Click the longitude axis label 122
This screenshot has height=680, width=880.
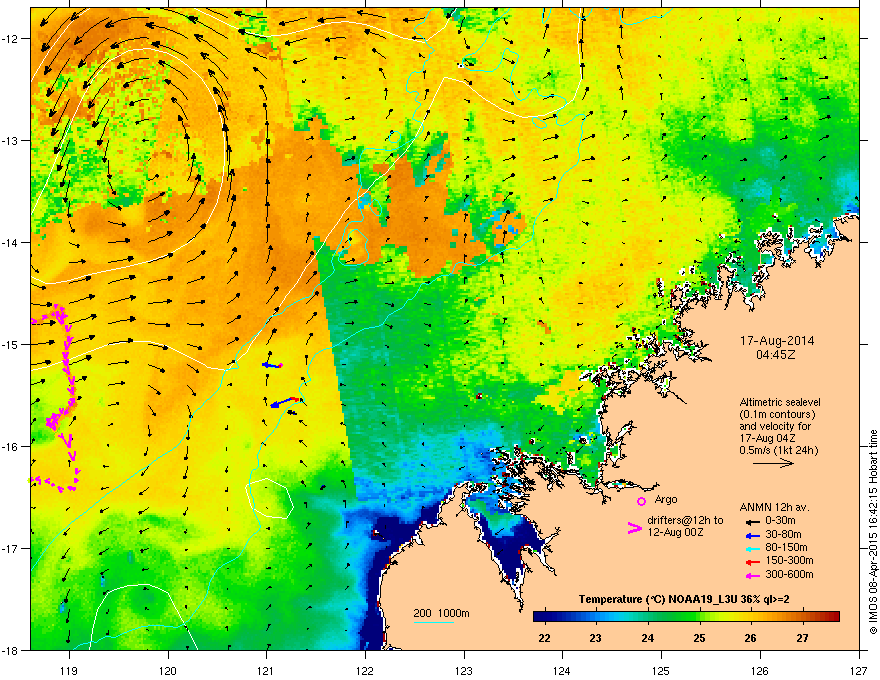365,670
